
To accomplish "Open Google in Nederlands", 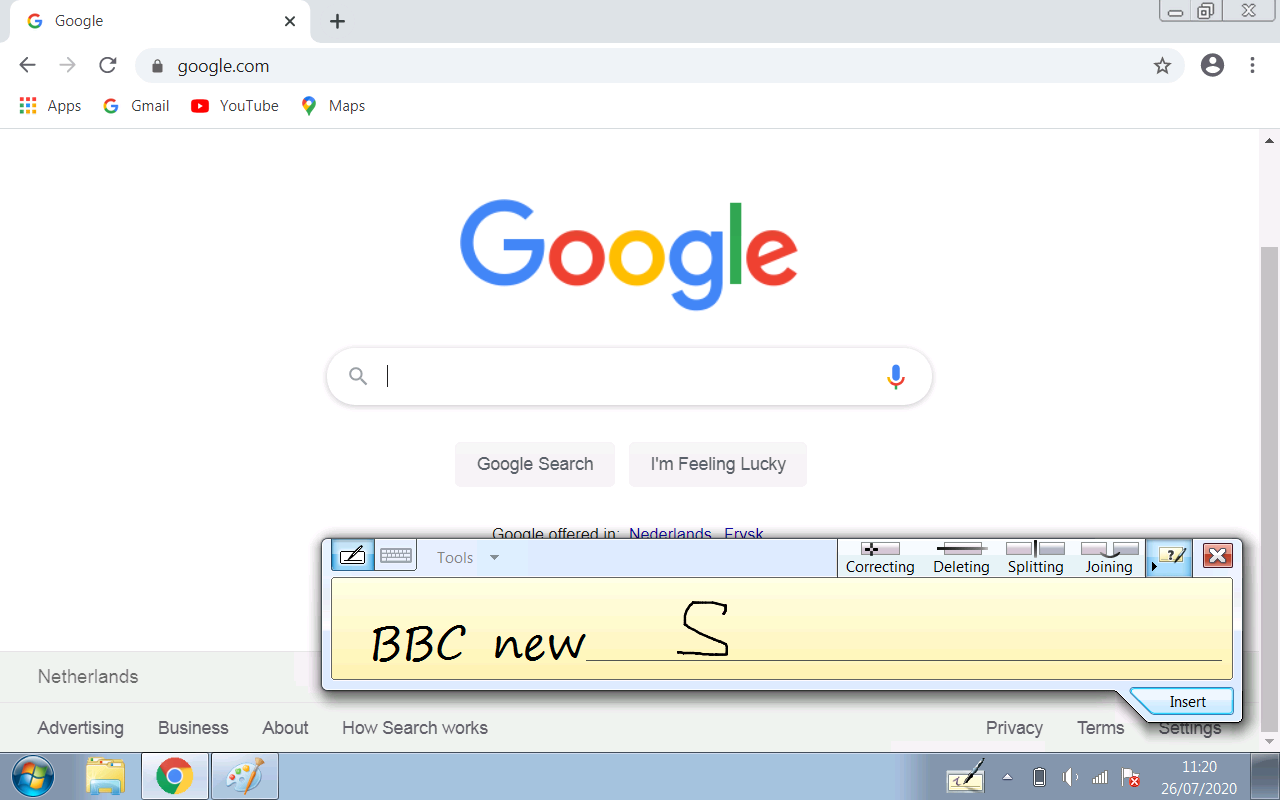I will click(670, 534).
